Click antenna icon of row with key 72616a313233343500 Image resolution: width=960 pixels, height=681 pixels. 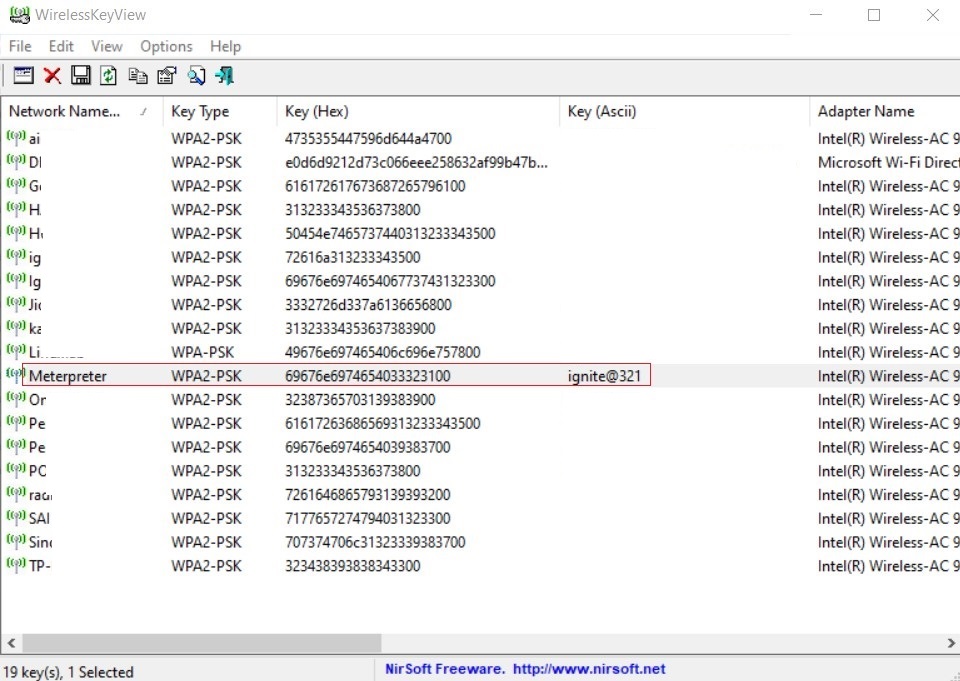pyautogui.click(x=16, y=256)
